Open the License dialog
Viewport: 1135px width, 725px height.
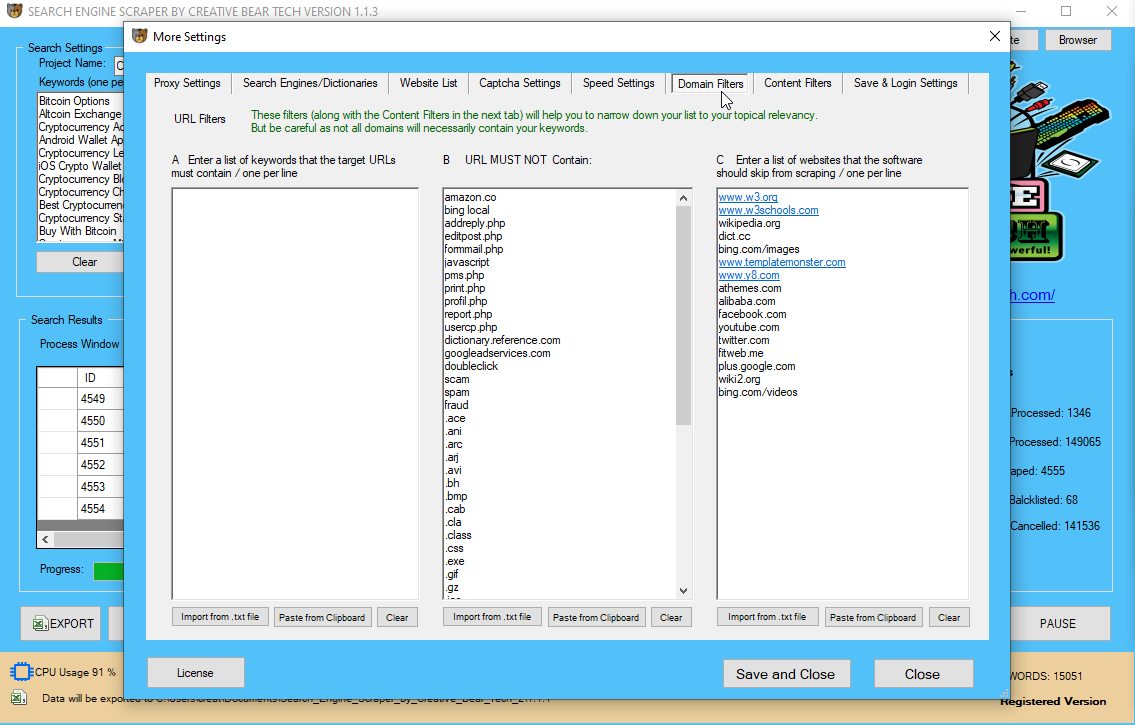195,672
